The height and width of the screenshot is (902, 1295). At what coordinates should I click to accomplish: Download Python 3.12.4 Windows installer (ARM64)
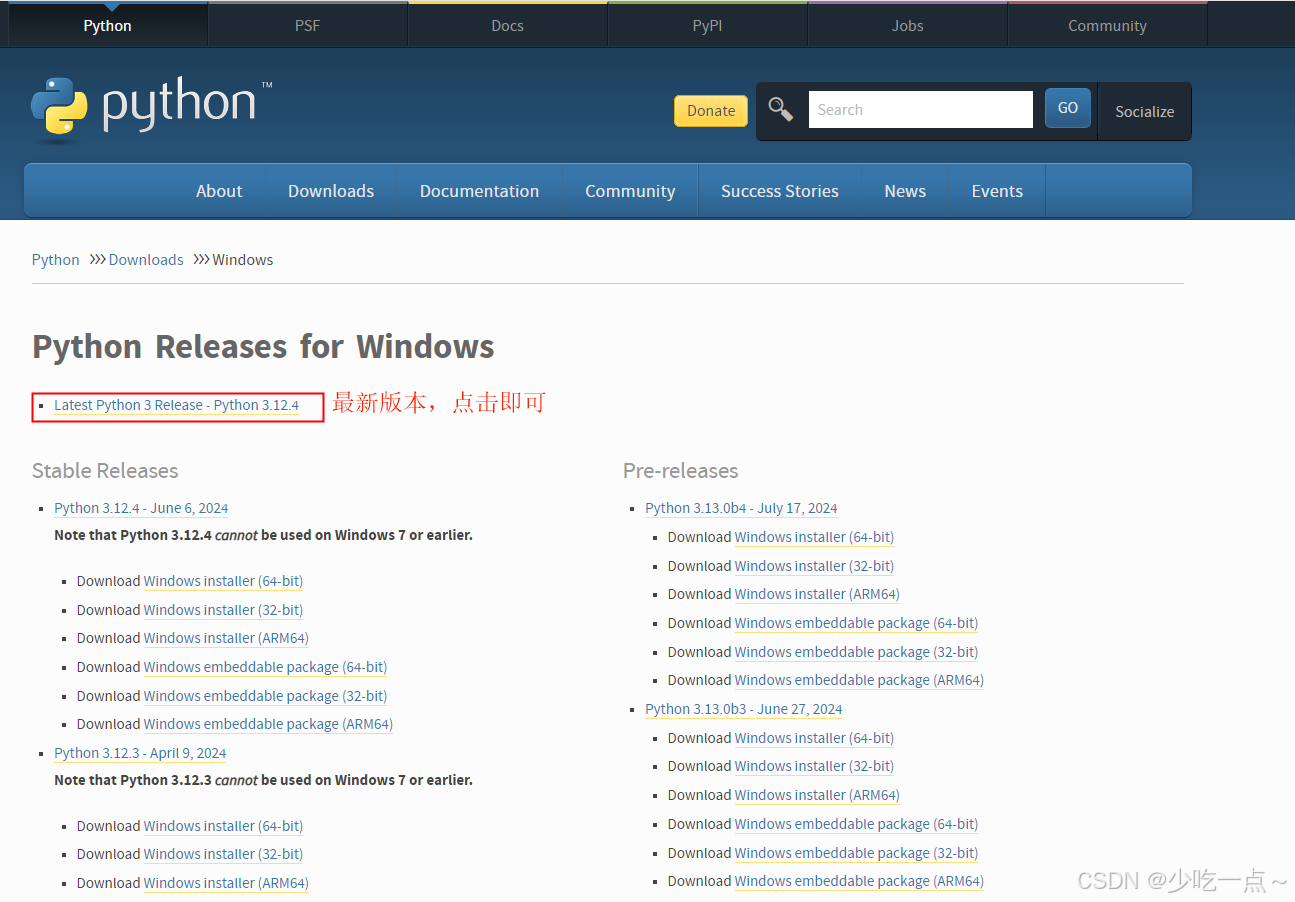pyautogui.click(x=226, y=638)
